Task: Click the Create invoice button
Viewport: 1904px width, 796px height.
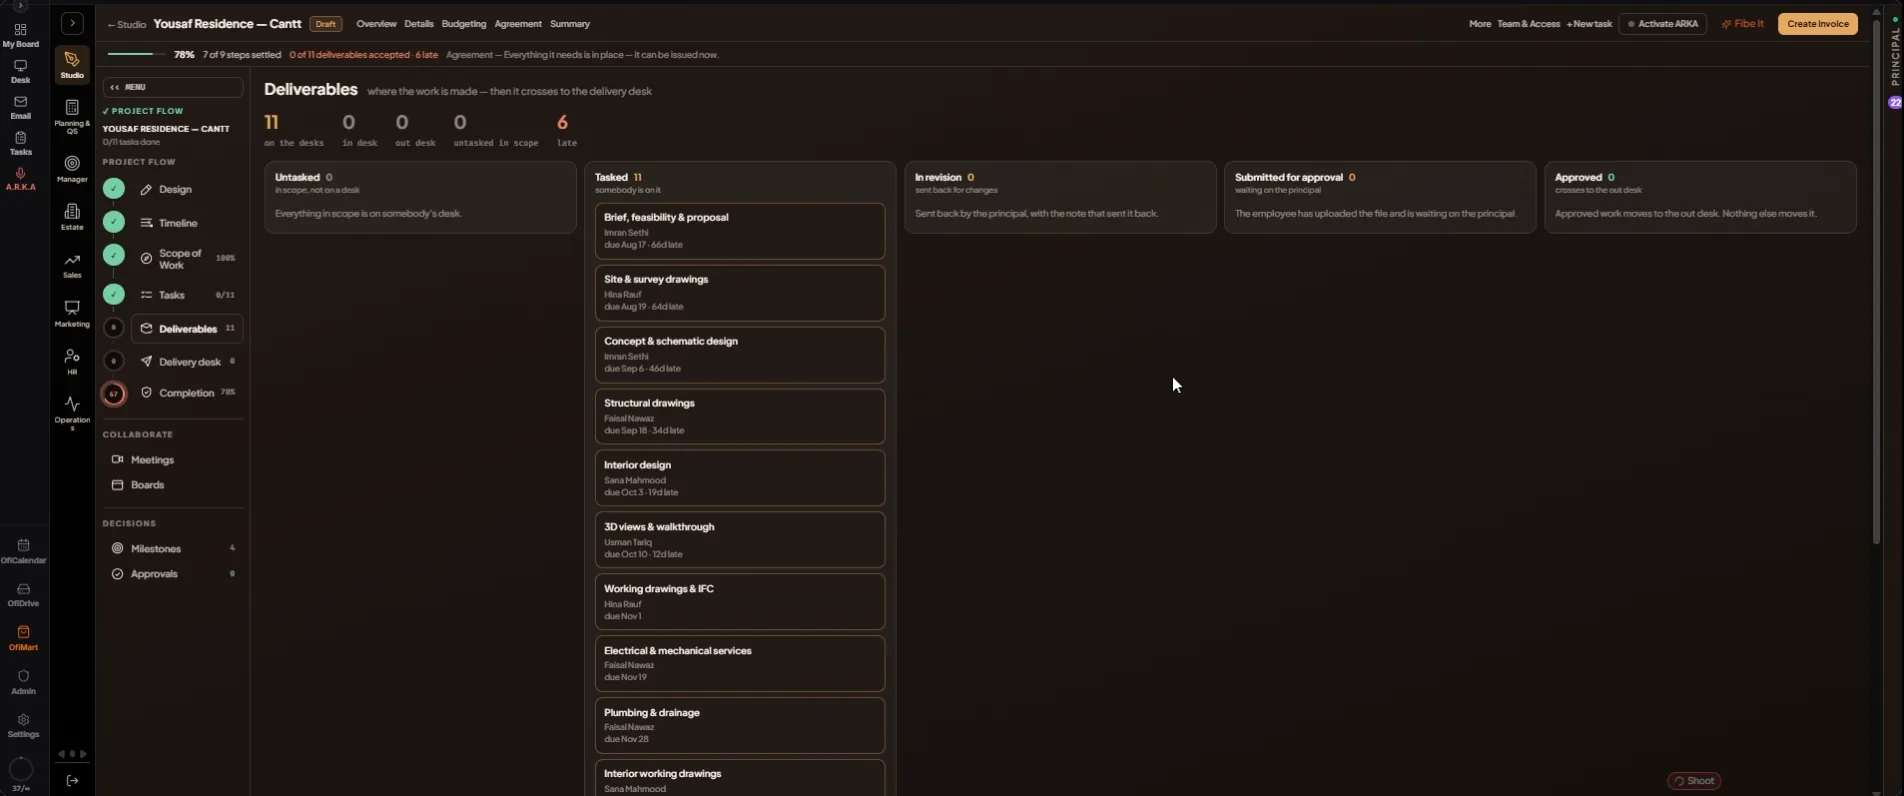Action: point(1818,24)
